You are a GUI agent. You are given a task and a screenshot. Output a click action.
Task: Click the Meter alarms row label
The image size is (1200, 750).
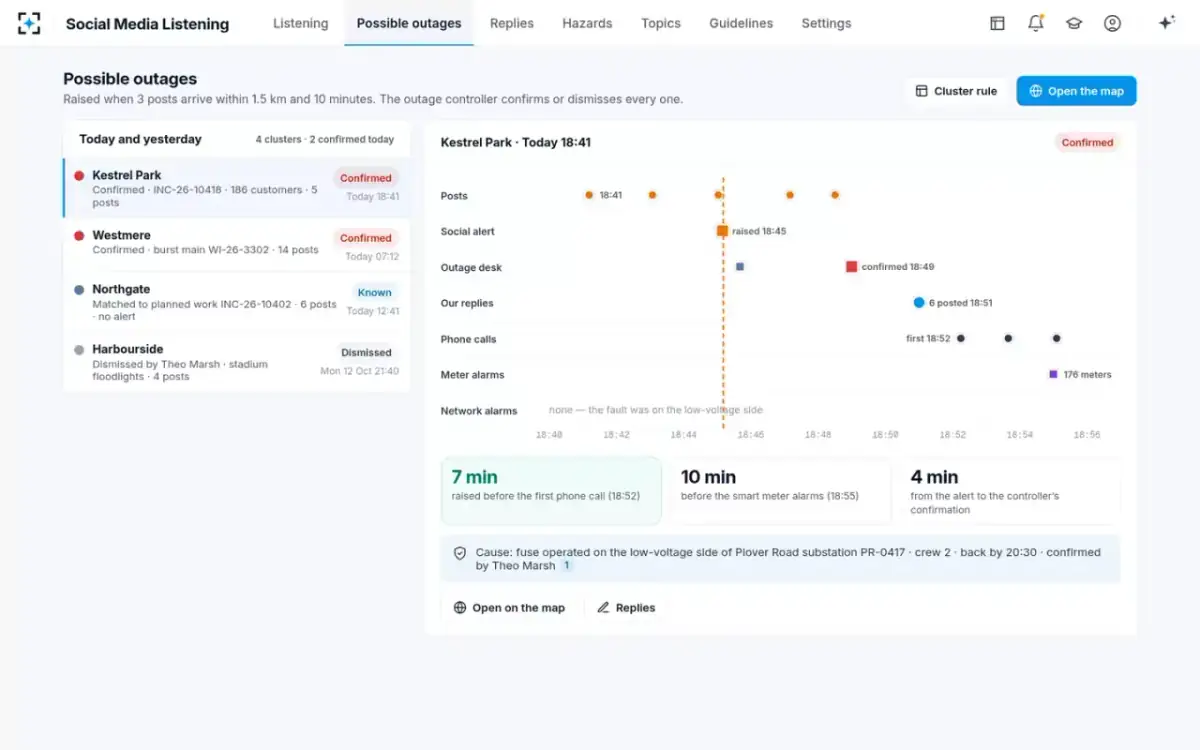coord(472,375)
